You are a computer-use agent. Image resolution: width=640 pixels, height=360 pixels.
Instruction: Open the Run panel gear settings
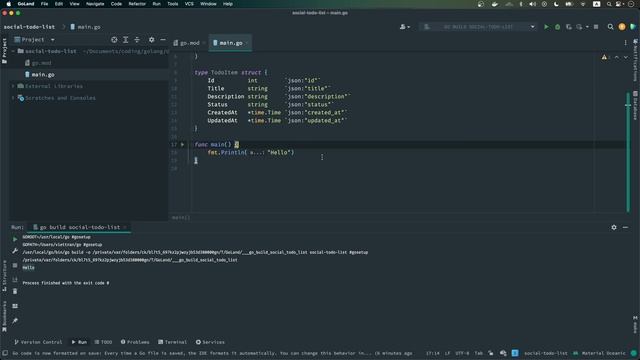[614, 227]
